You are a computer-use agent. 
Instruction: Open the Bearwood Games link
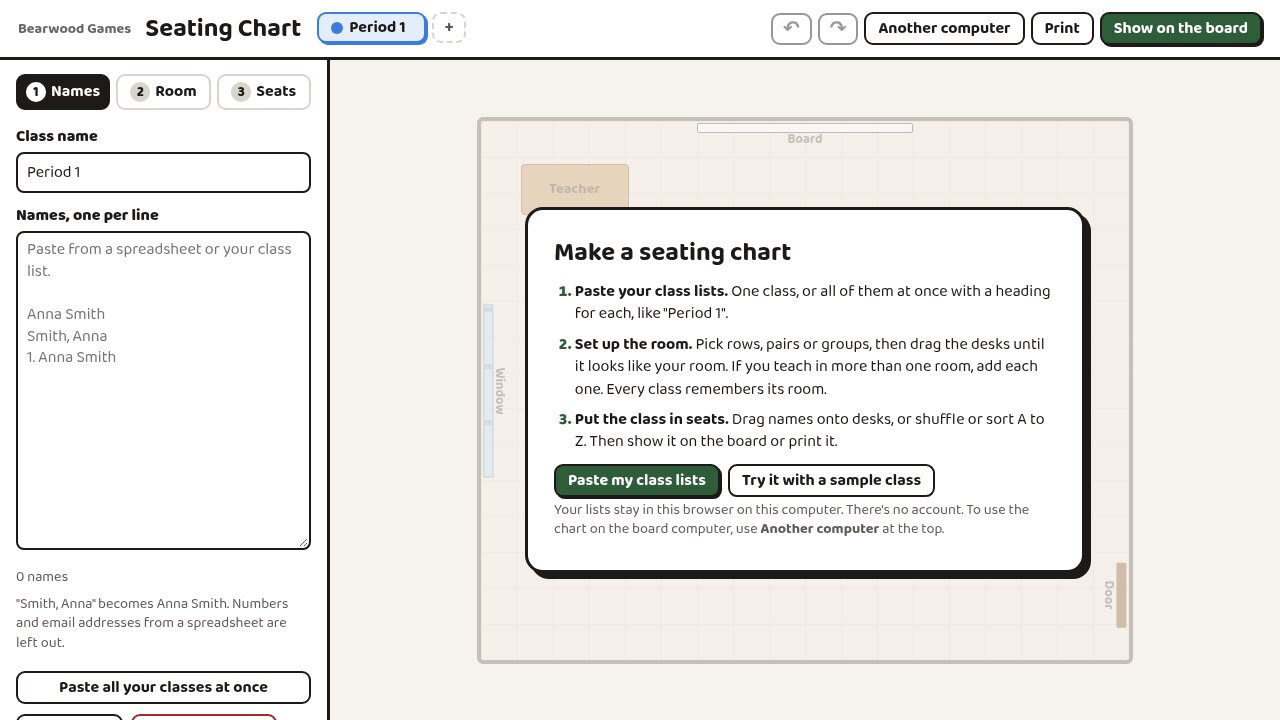point(74,29)
